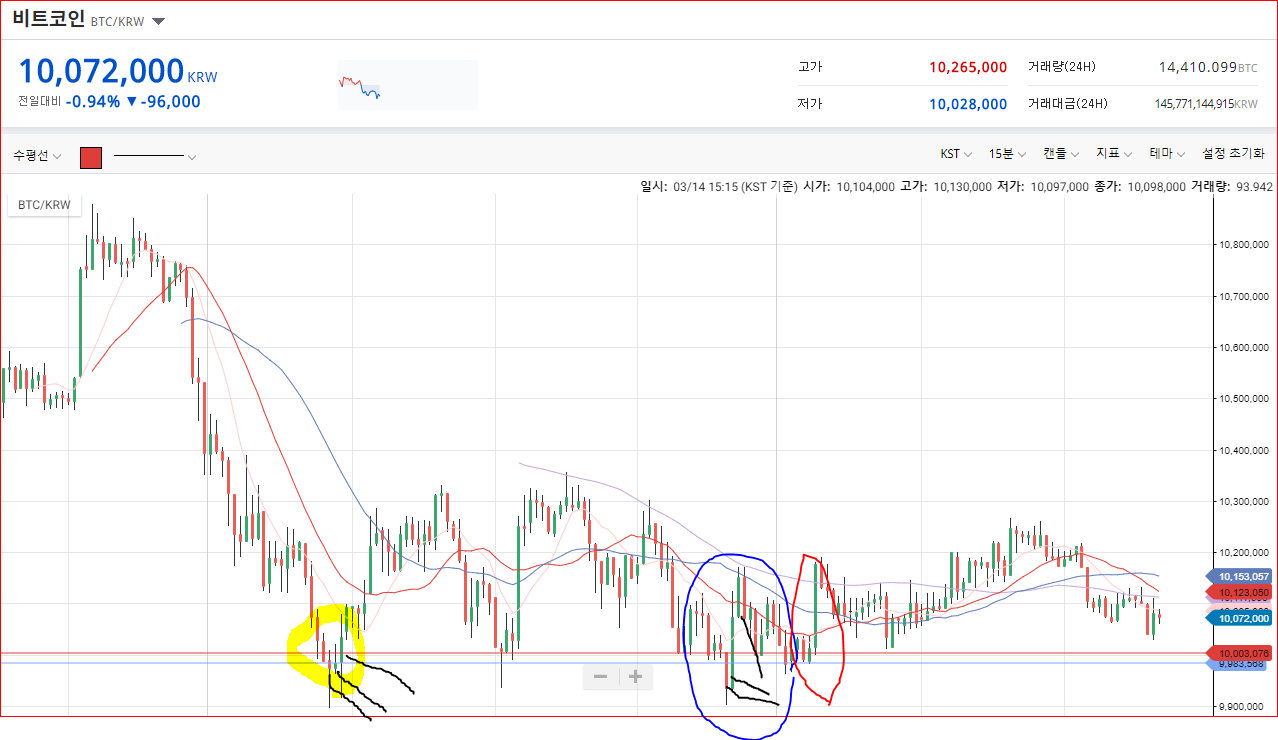Zoom in with the plus icon
This screenshot has width=1278, height=740.
[635, 677]
